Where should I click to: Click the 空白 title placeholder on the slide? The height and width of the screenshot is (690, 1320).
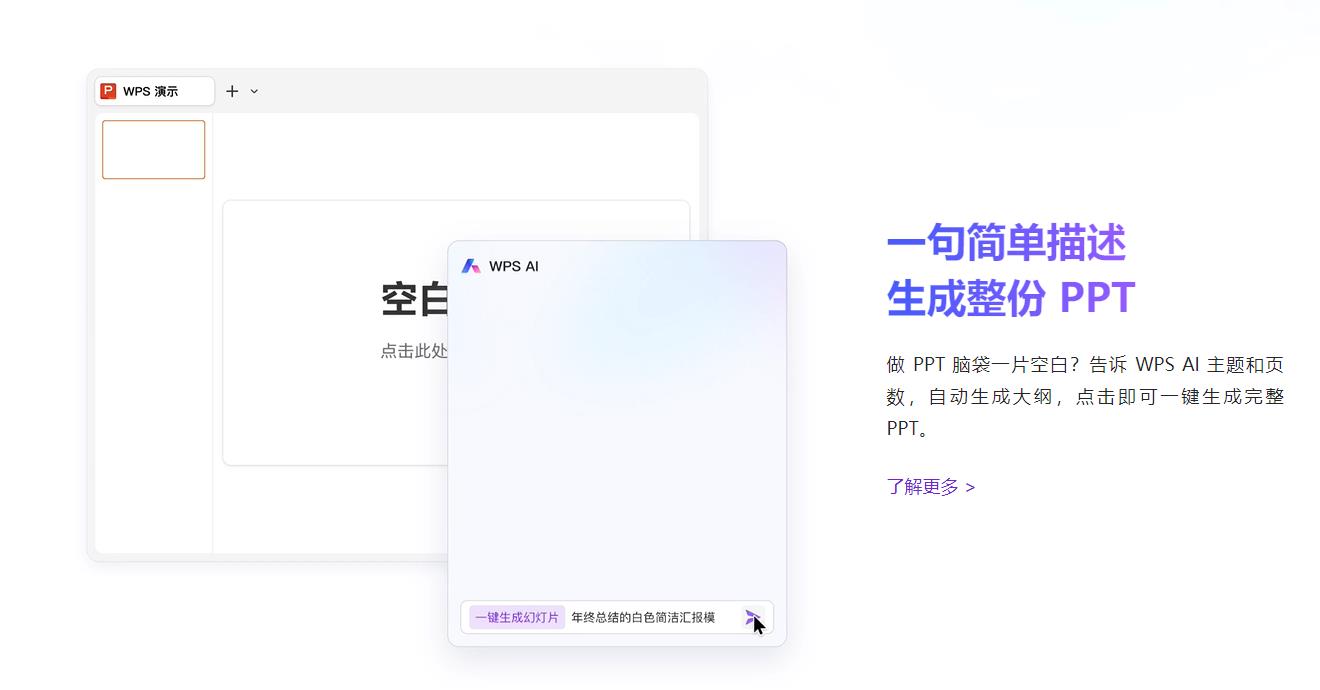[x=414, y=299]
